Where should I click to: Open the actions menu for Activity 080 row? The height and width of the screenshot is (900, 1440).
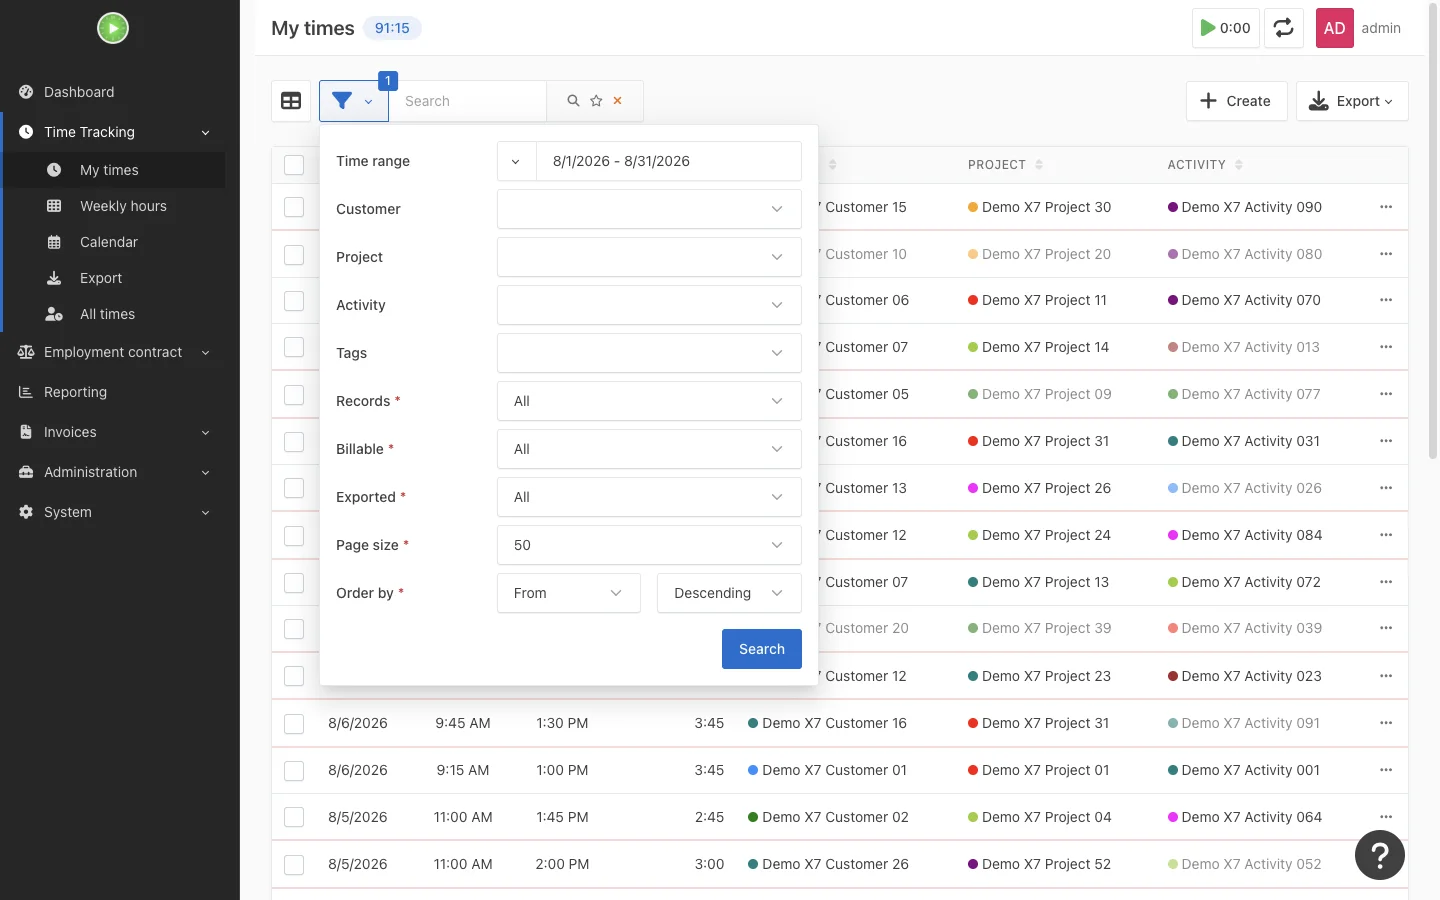coord(1386,254)
